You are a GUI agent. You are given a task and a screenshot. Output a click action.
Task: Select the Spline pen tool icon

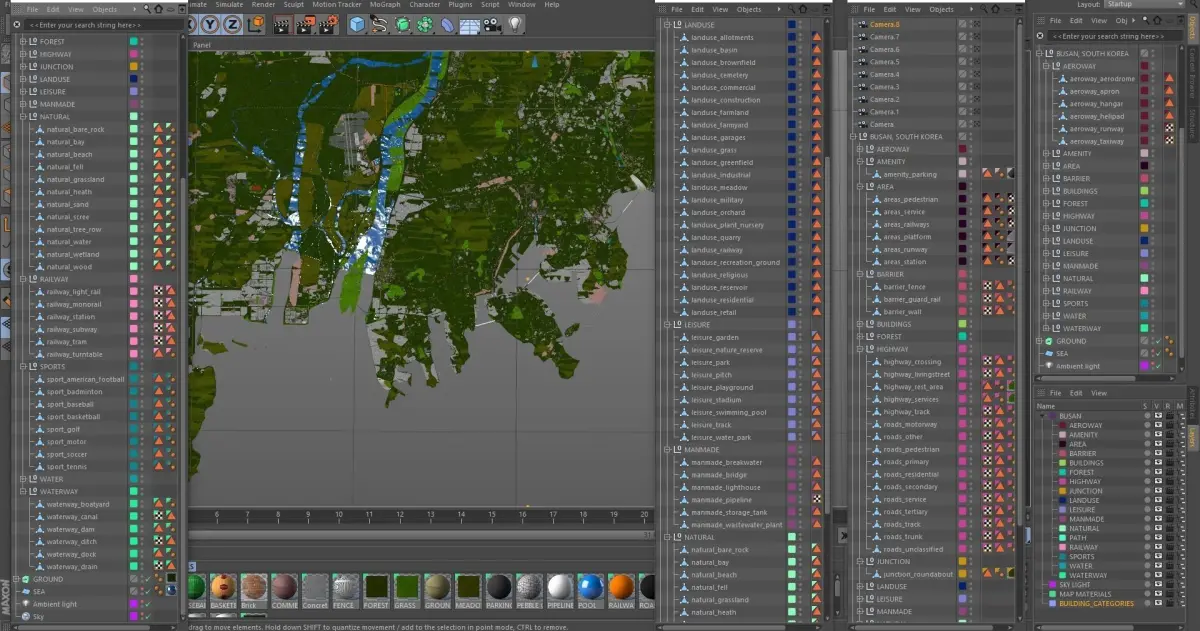point(379,25)
